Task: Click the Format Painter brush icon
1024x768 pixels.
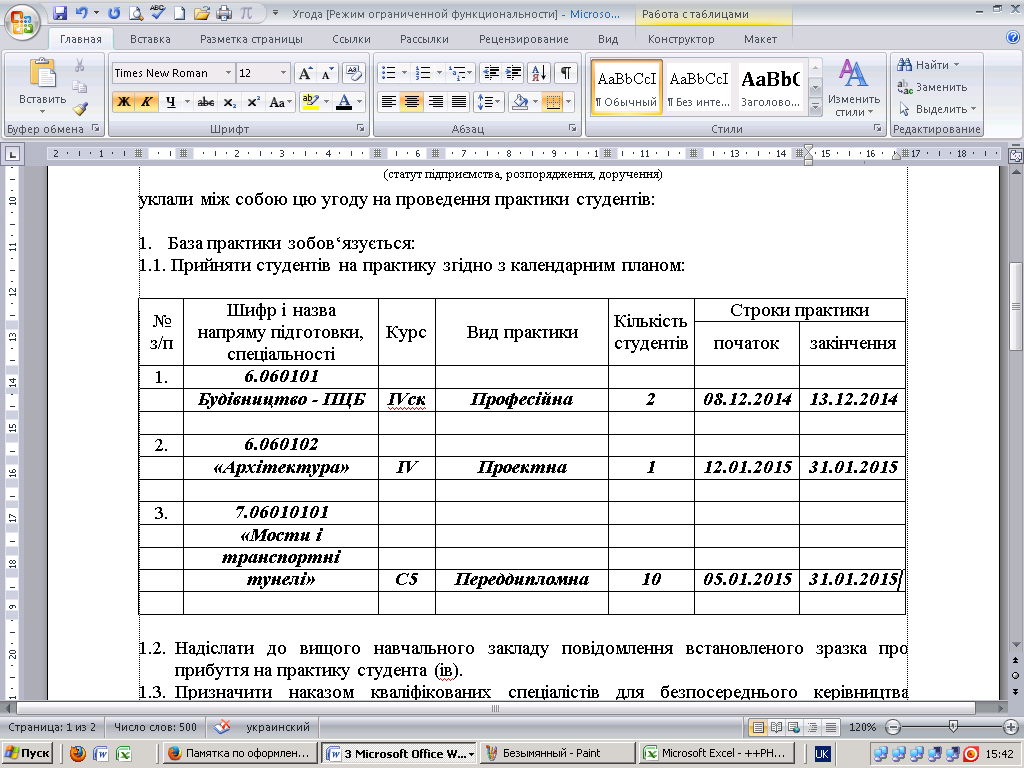Action: [80, 109]
